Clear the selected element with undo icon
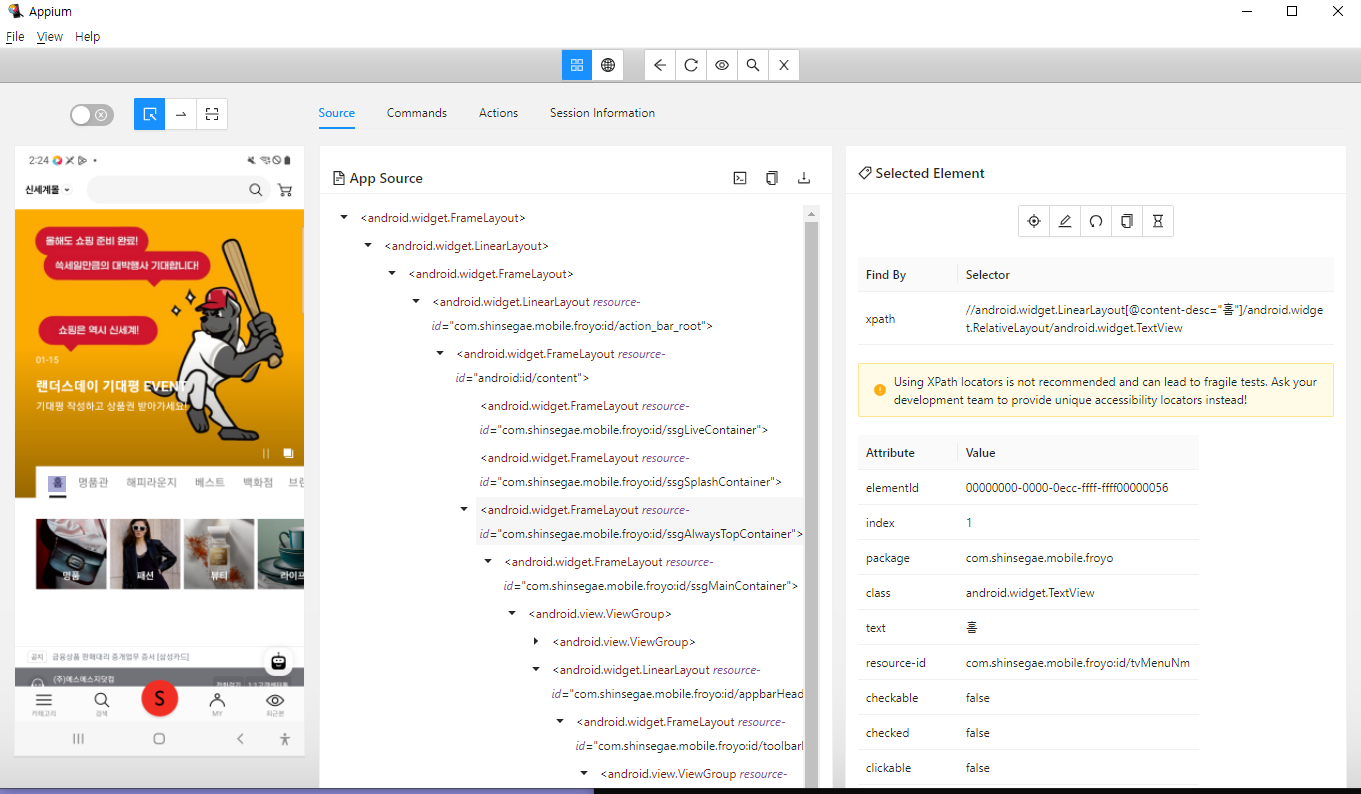1361x794 pixels. point(1096,221)
